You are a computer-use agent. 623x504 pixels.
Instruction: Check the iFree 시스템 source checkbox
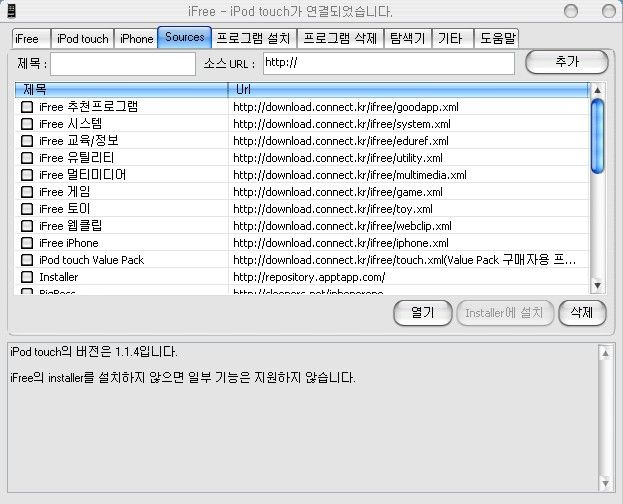click(x=27, y=124)
